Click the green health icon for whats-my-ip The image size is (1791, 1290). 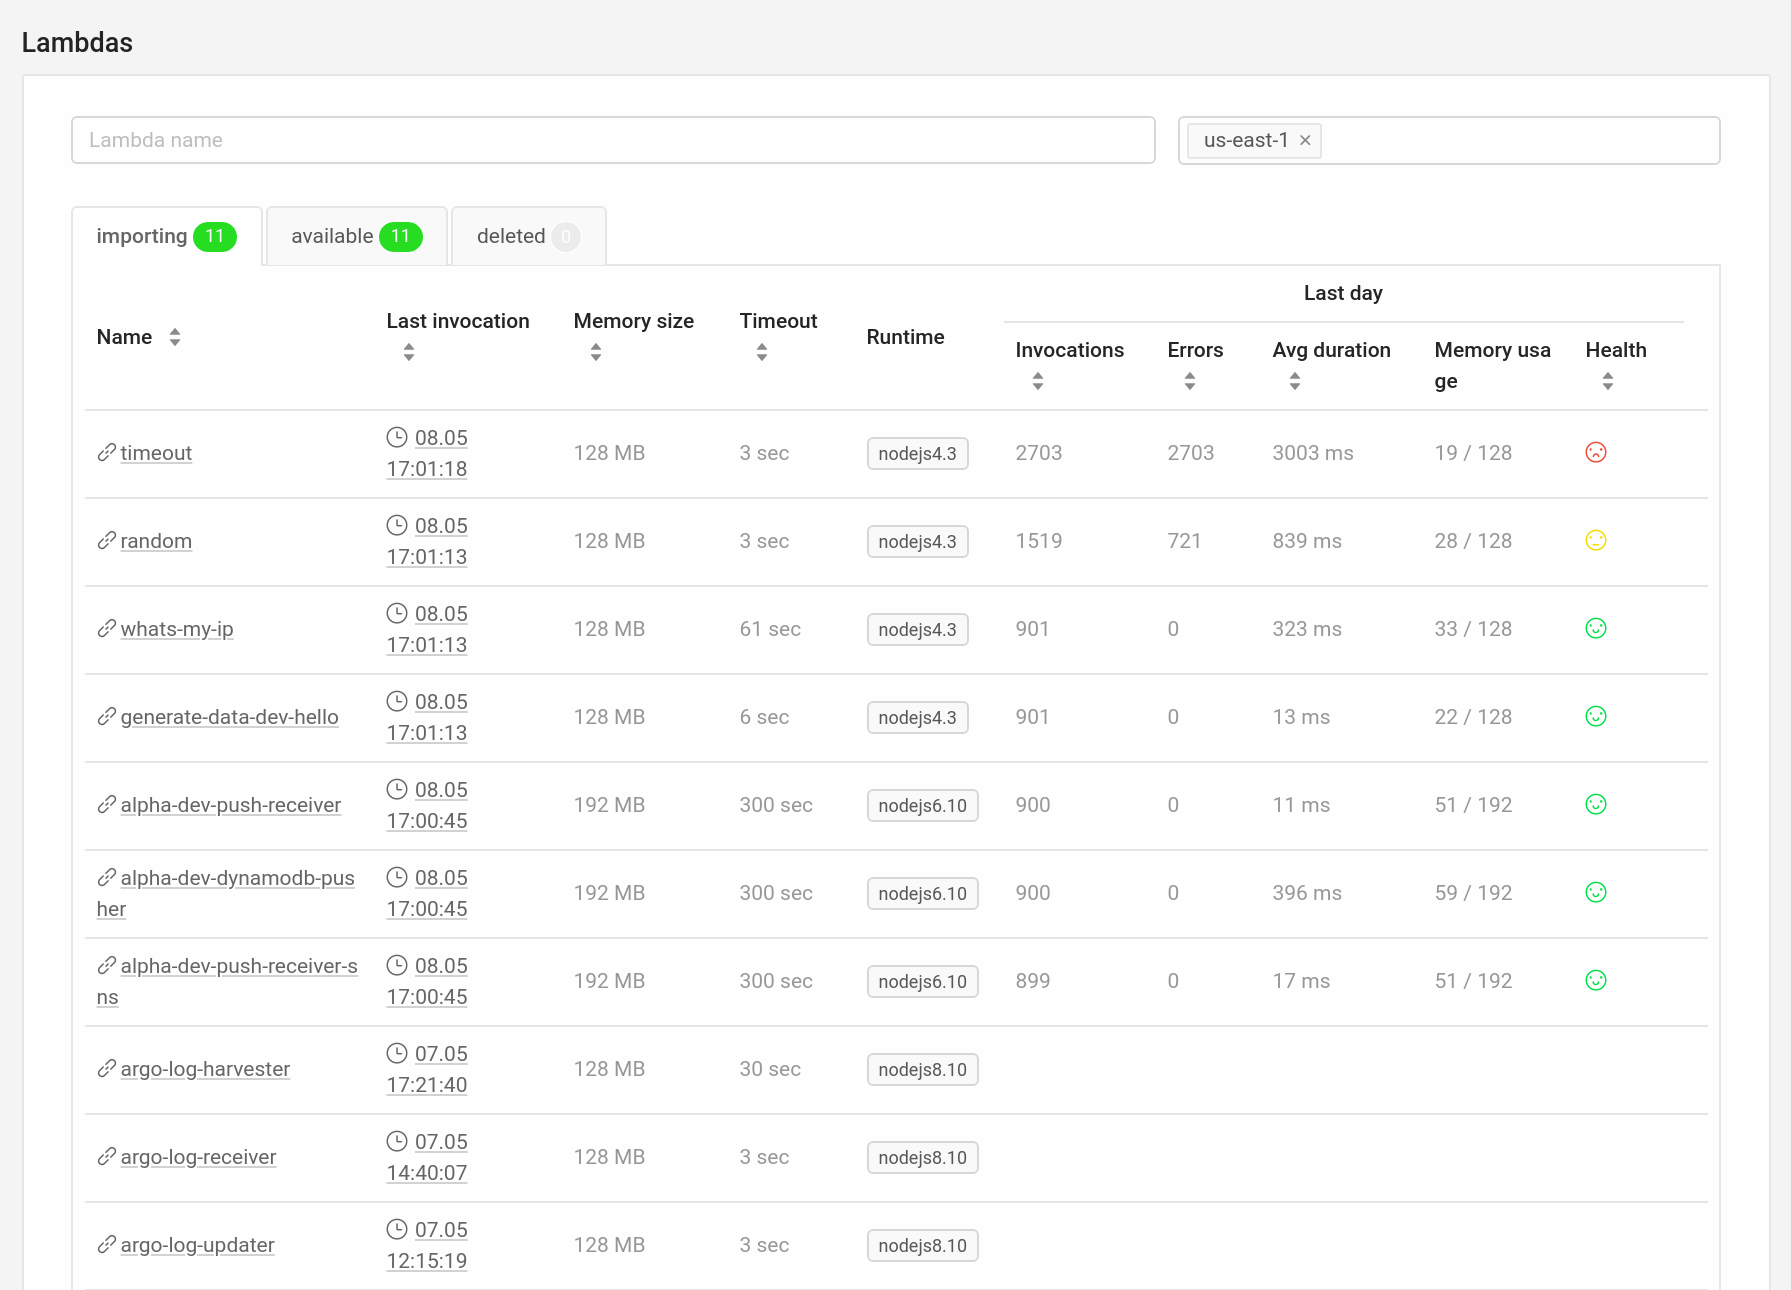click(1596, 628)
